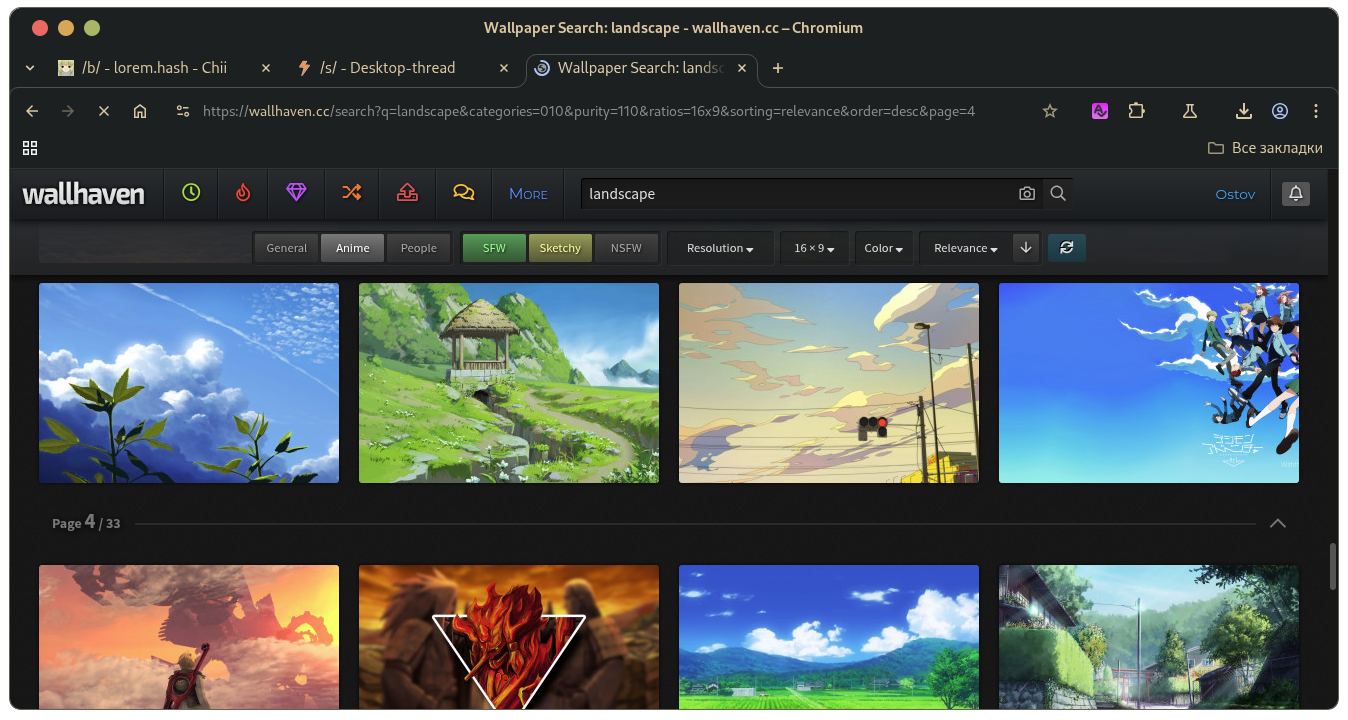This screenshot has height=720, width=1348.
Task: Open the Chromium three-dot menu
Action: point(1316,111)
